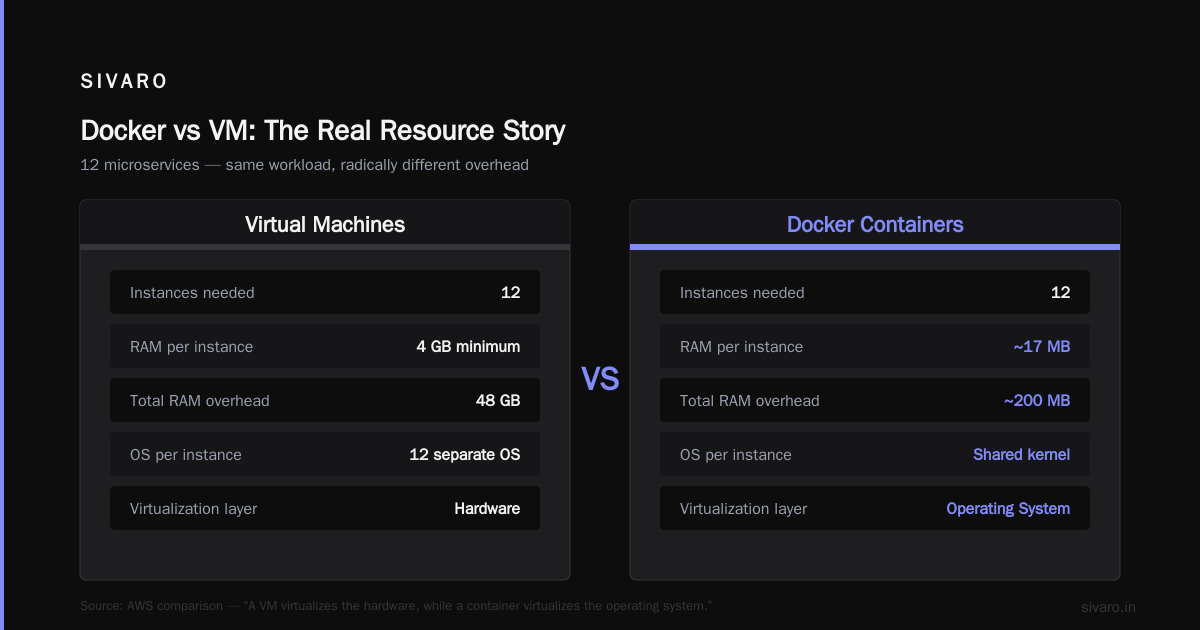Screen dimensions: 1200x630
Task: Select "Instances needed" label in Virtual Machines card
Action: pyautogui.click(x=192, y=293)
